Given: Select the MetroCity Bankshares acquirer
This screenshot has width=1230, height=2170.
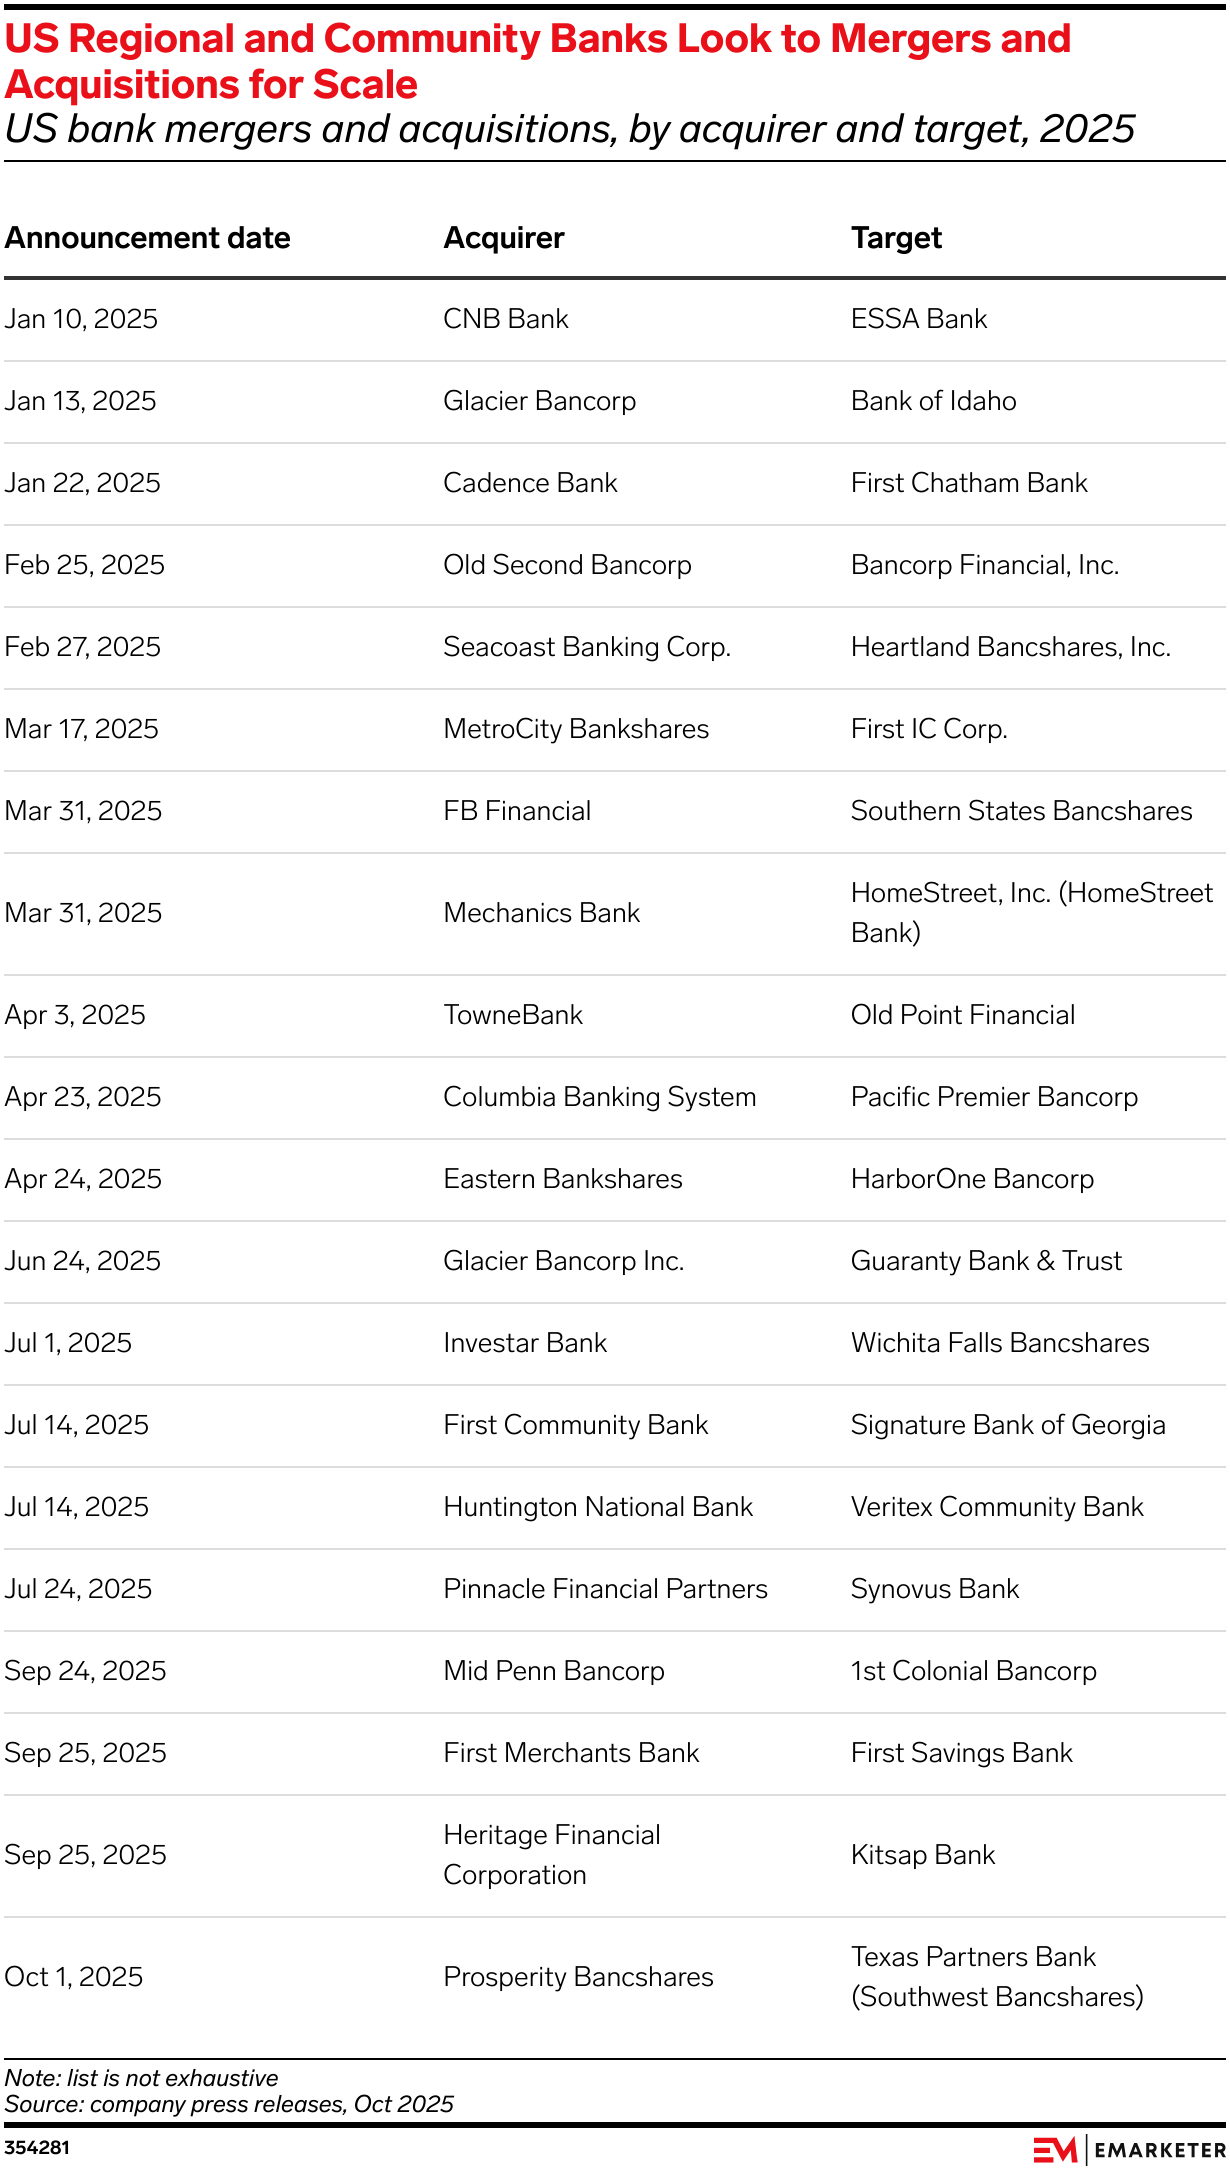Looking at the screenshot, I should click(576, 729).
